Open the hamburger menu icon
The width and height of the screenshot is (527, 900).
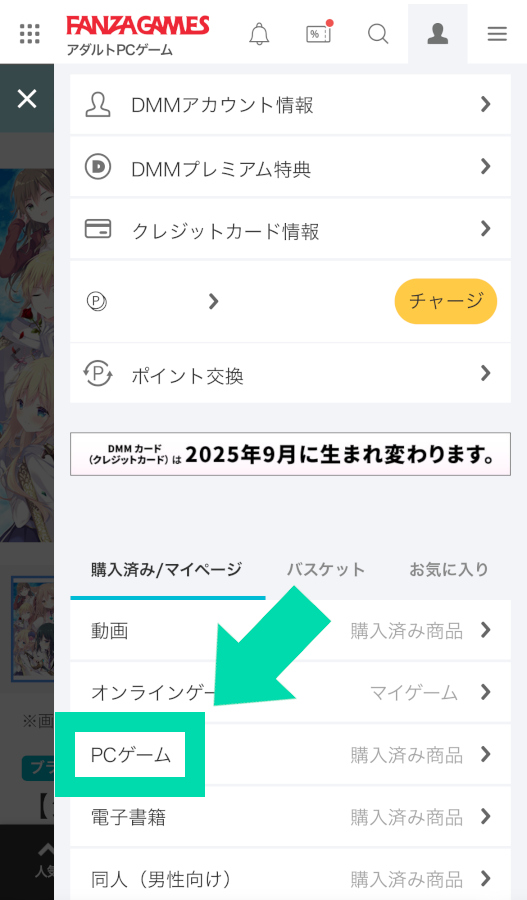pos(497,34)
